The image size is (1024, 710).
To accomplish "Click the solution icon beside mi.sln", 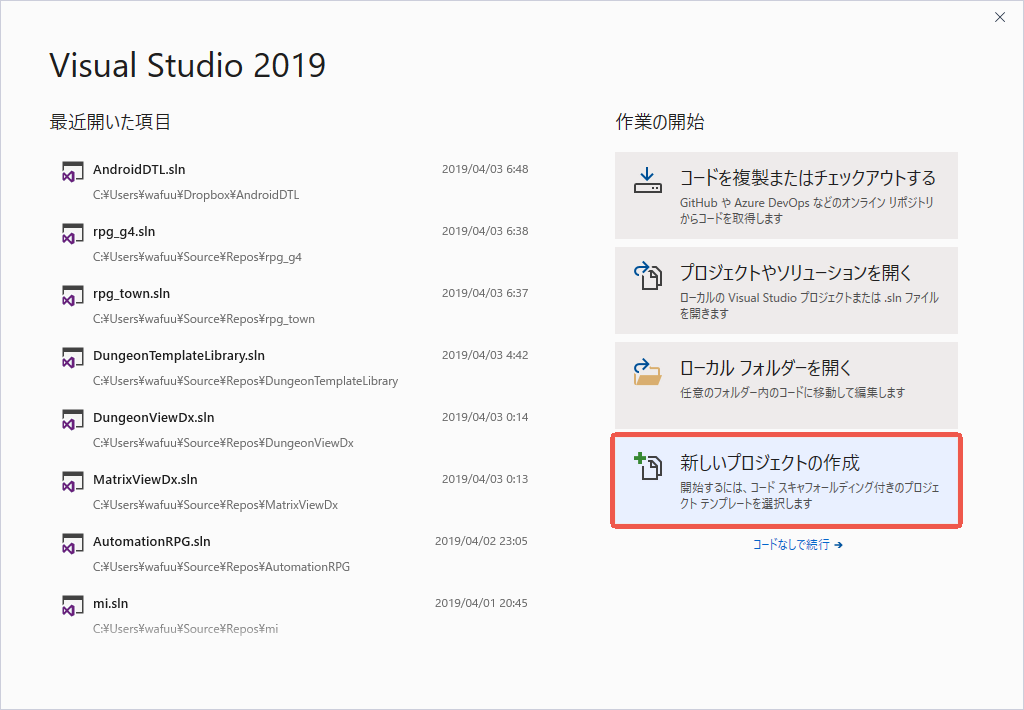I will coord(72,606).
